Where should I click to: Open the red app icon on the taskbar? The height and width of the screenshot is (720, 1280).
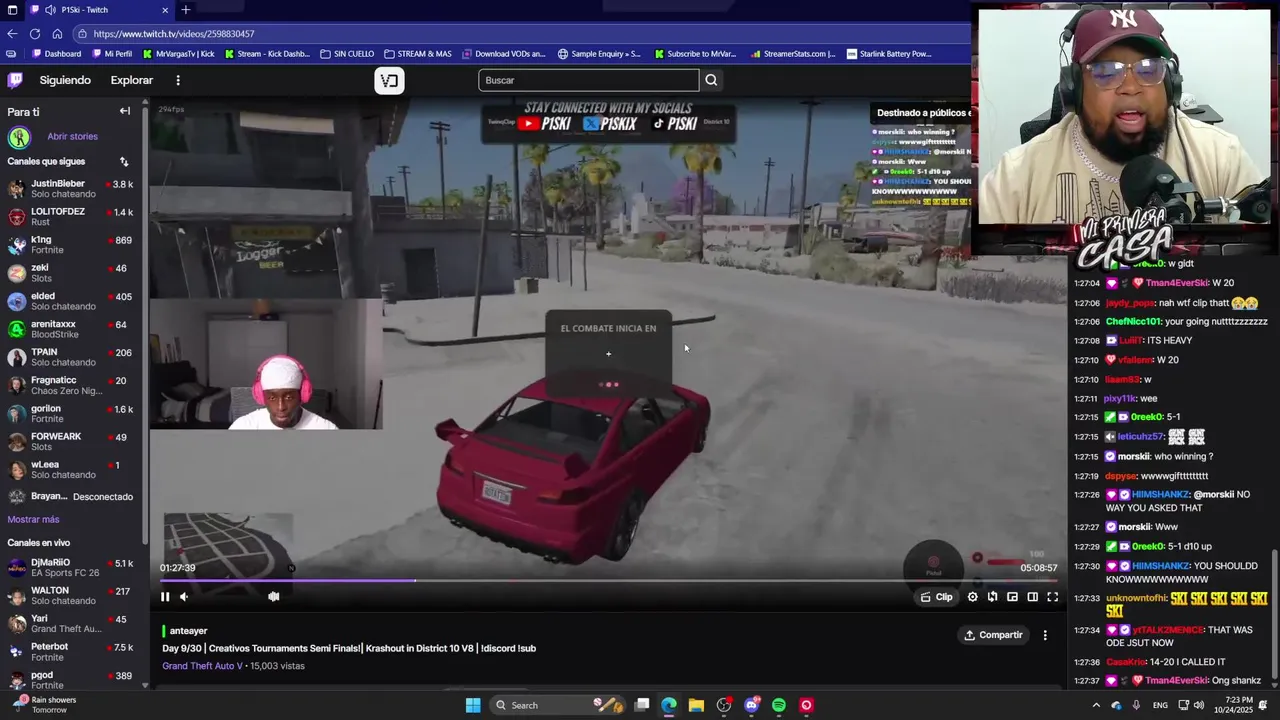tap(806, 705)
